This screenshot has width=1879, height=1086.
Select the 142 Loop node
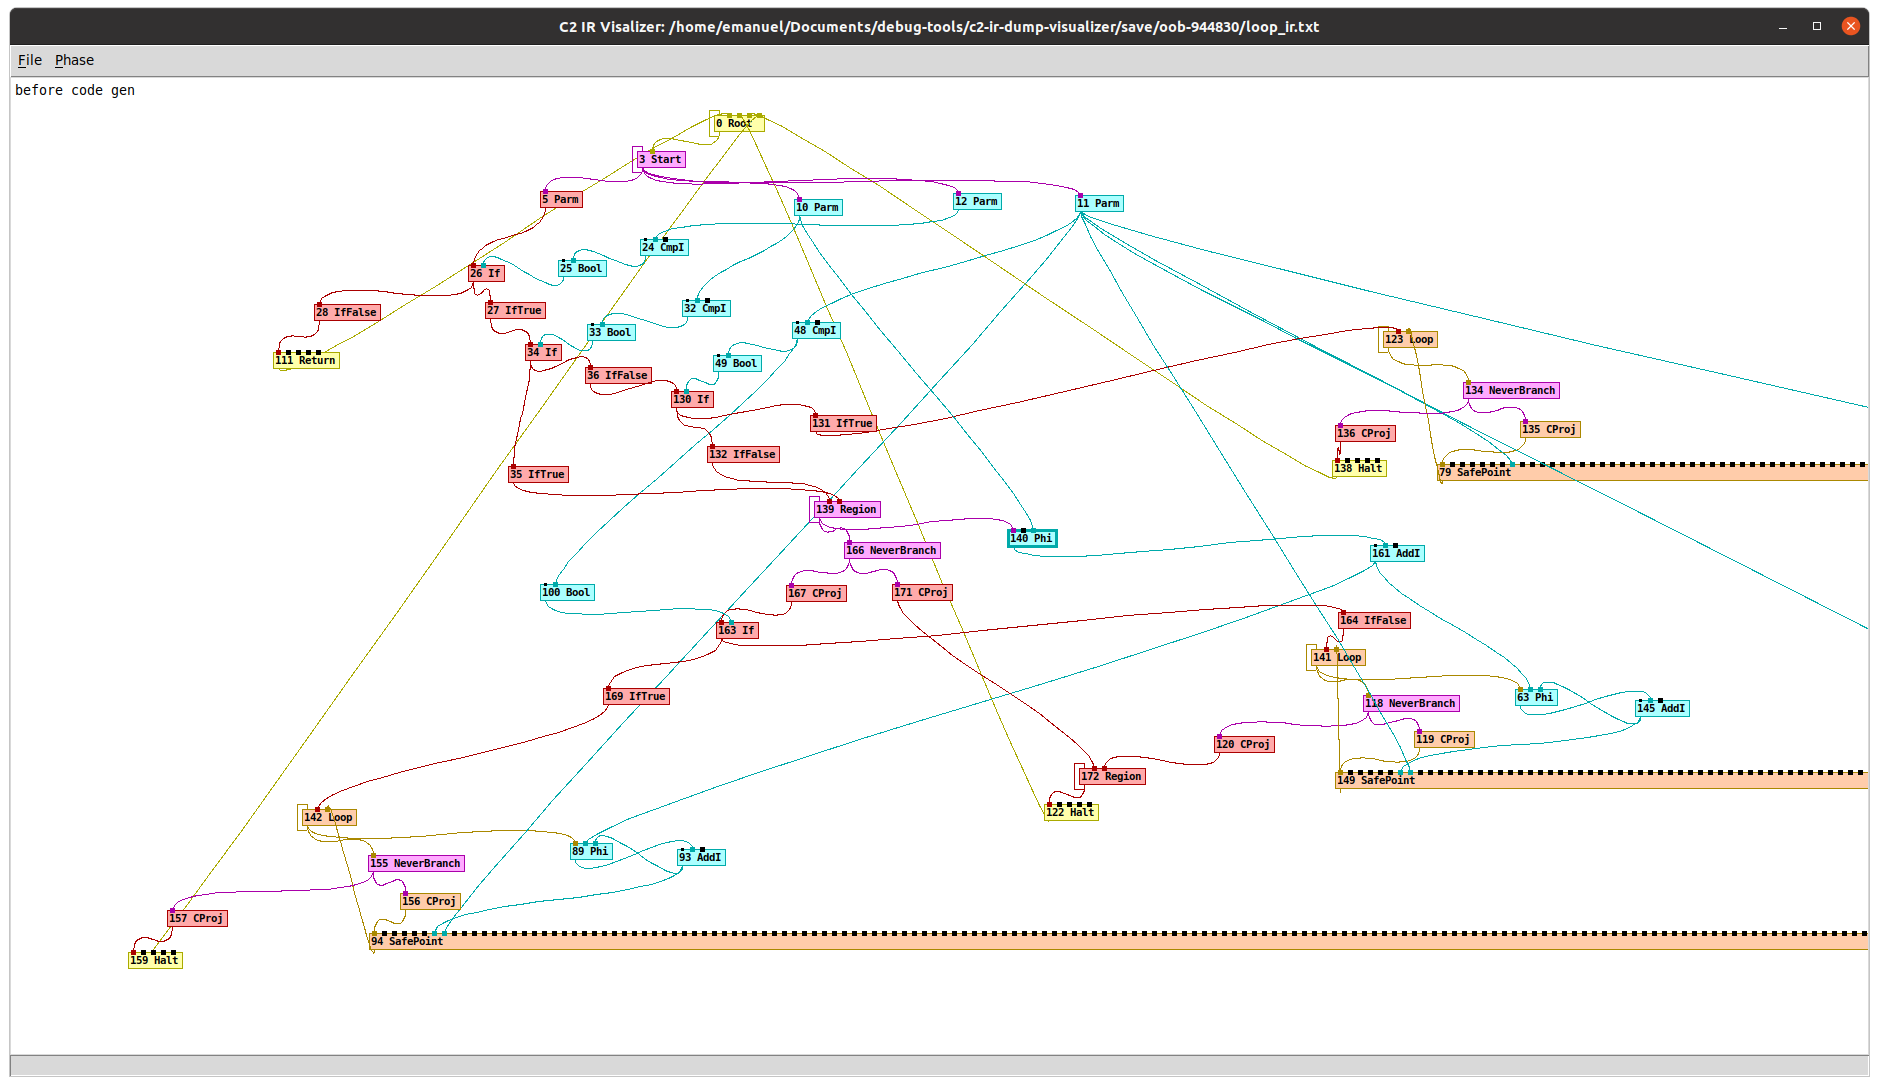[x=329, y=818]
